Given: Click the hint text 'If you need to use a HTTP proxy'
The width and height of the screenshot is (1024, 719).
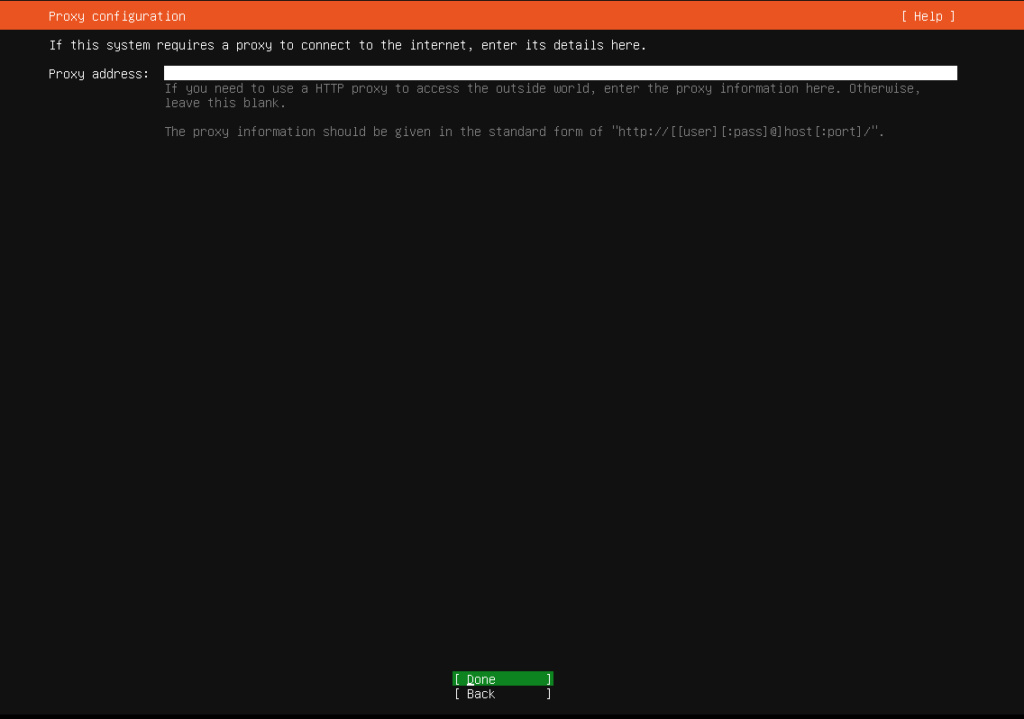Looking at the screenshot, I should click(x=542, y=95).
